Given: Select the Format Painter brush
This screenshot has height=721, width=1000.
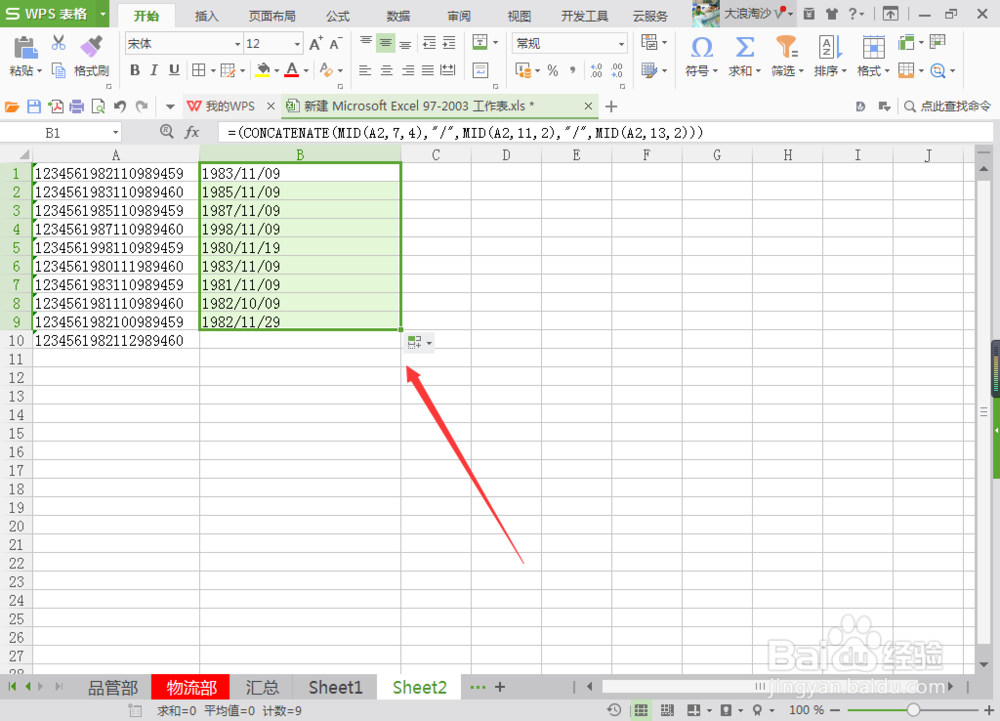Looking at the screenshot, I should pyautogui.click(x=92, y=47).
